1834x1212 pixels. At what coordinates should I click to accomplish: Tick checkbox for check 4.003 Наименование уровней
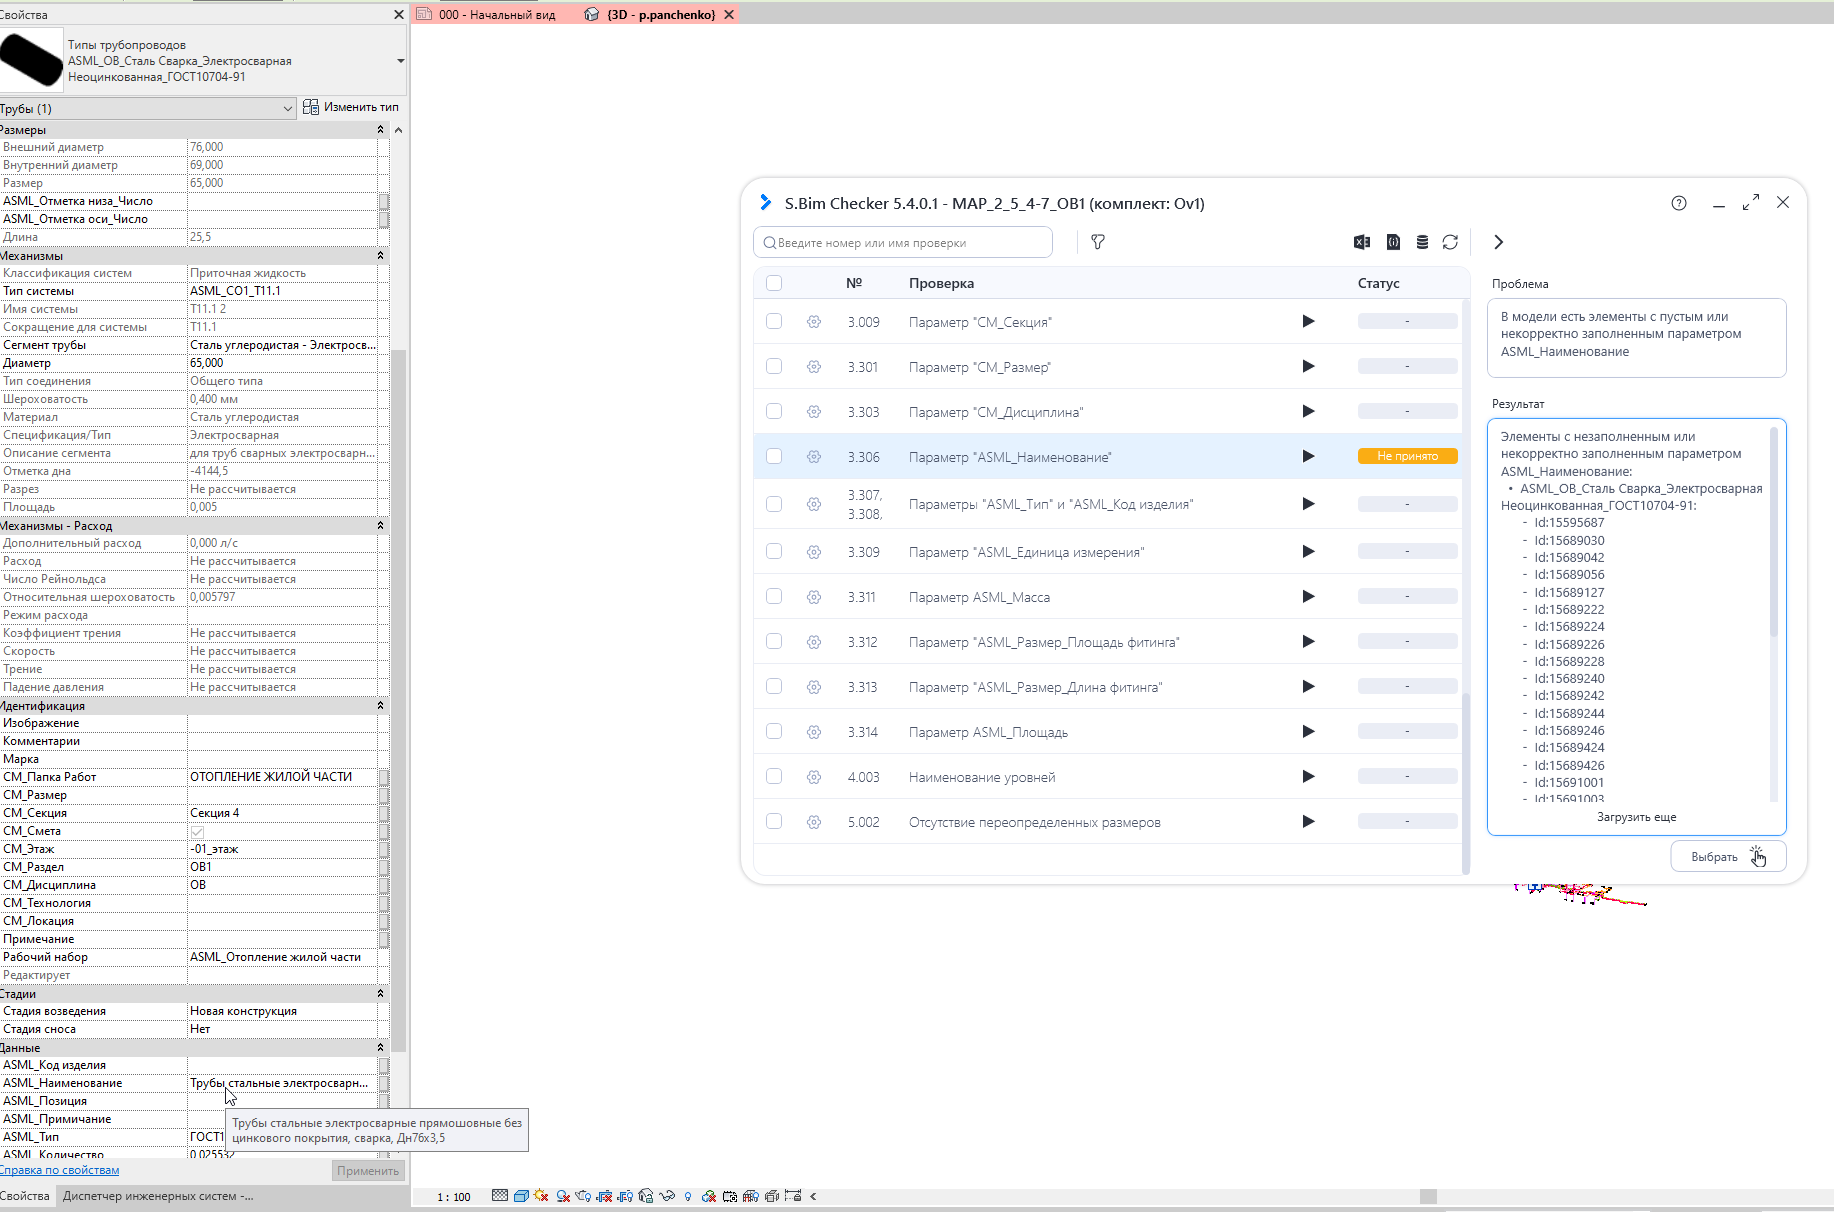point(774,776)
